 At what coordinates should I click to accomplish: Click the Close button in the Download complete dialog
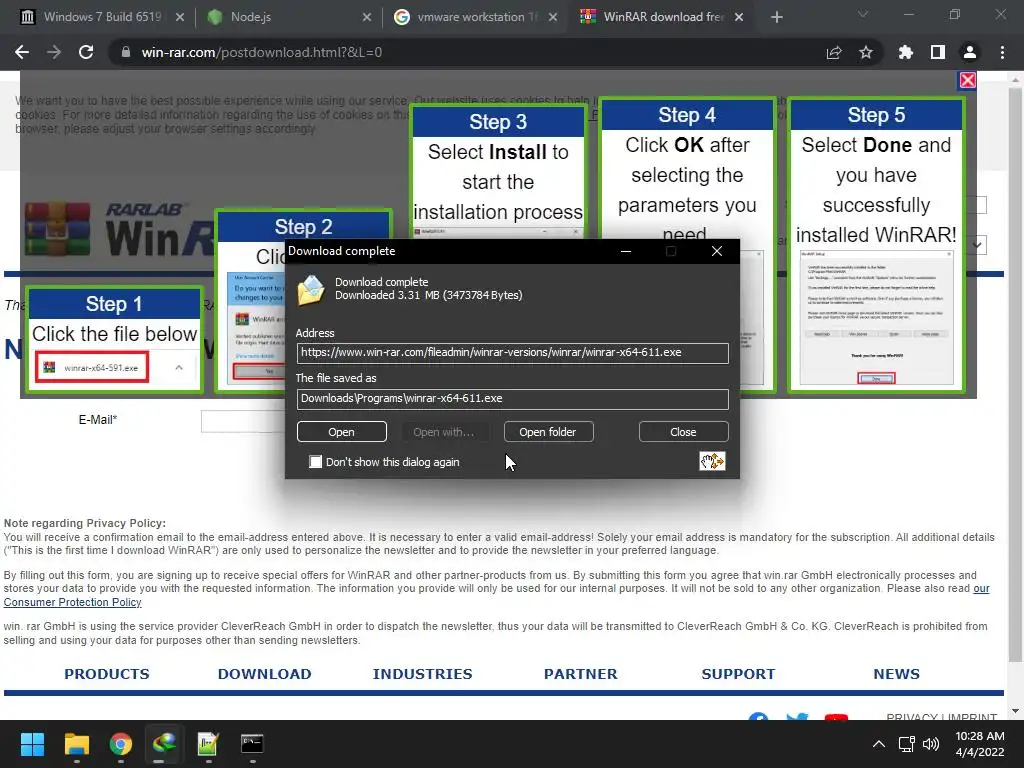[x=683, y=432]
